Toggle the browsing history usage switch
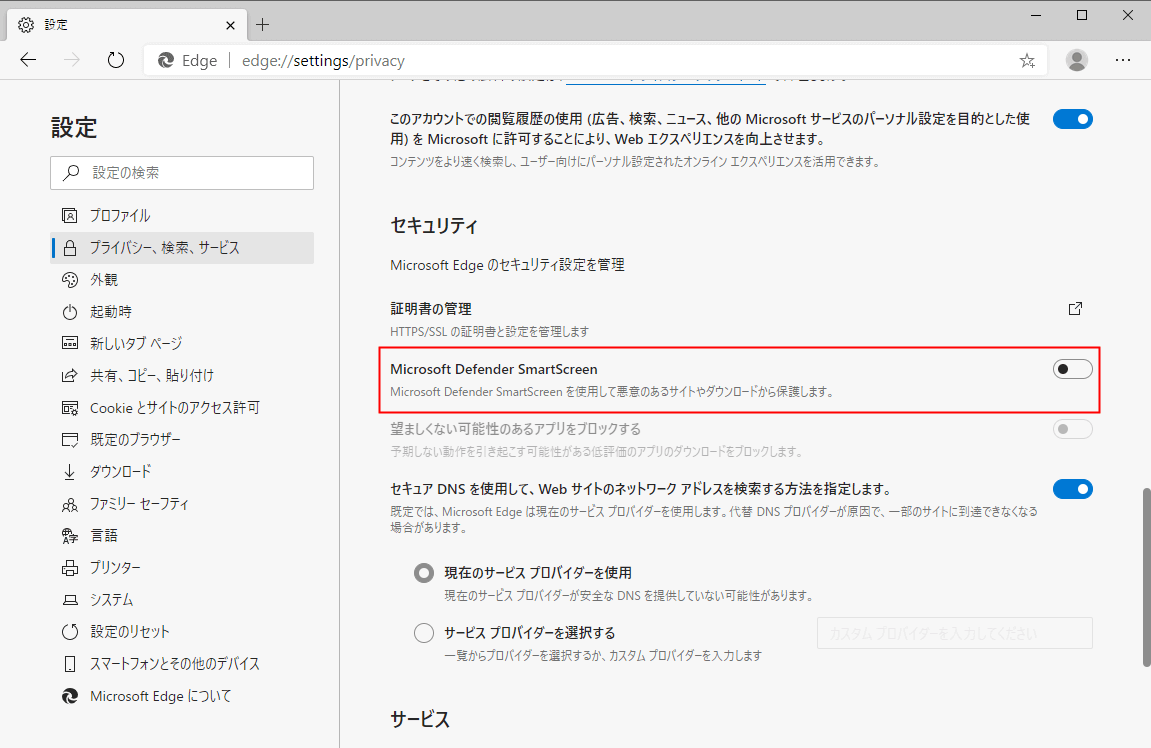This screenshot has height=748, width=1151. [x=1072, y=119]
